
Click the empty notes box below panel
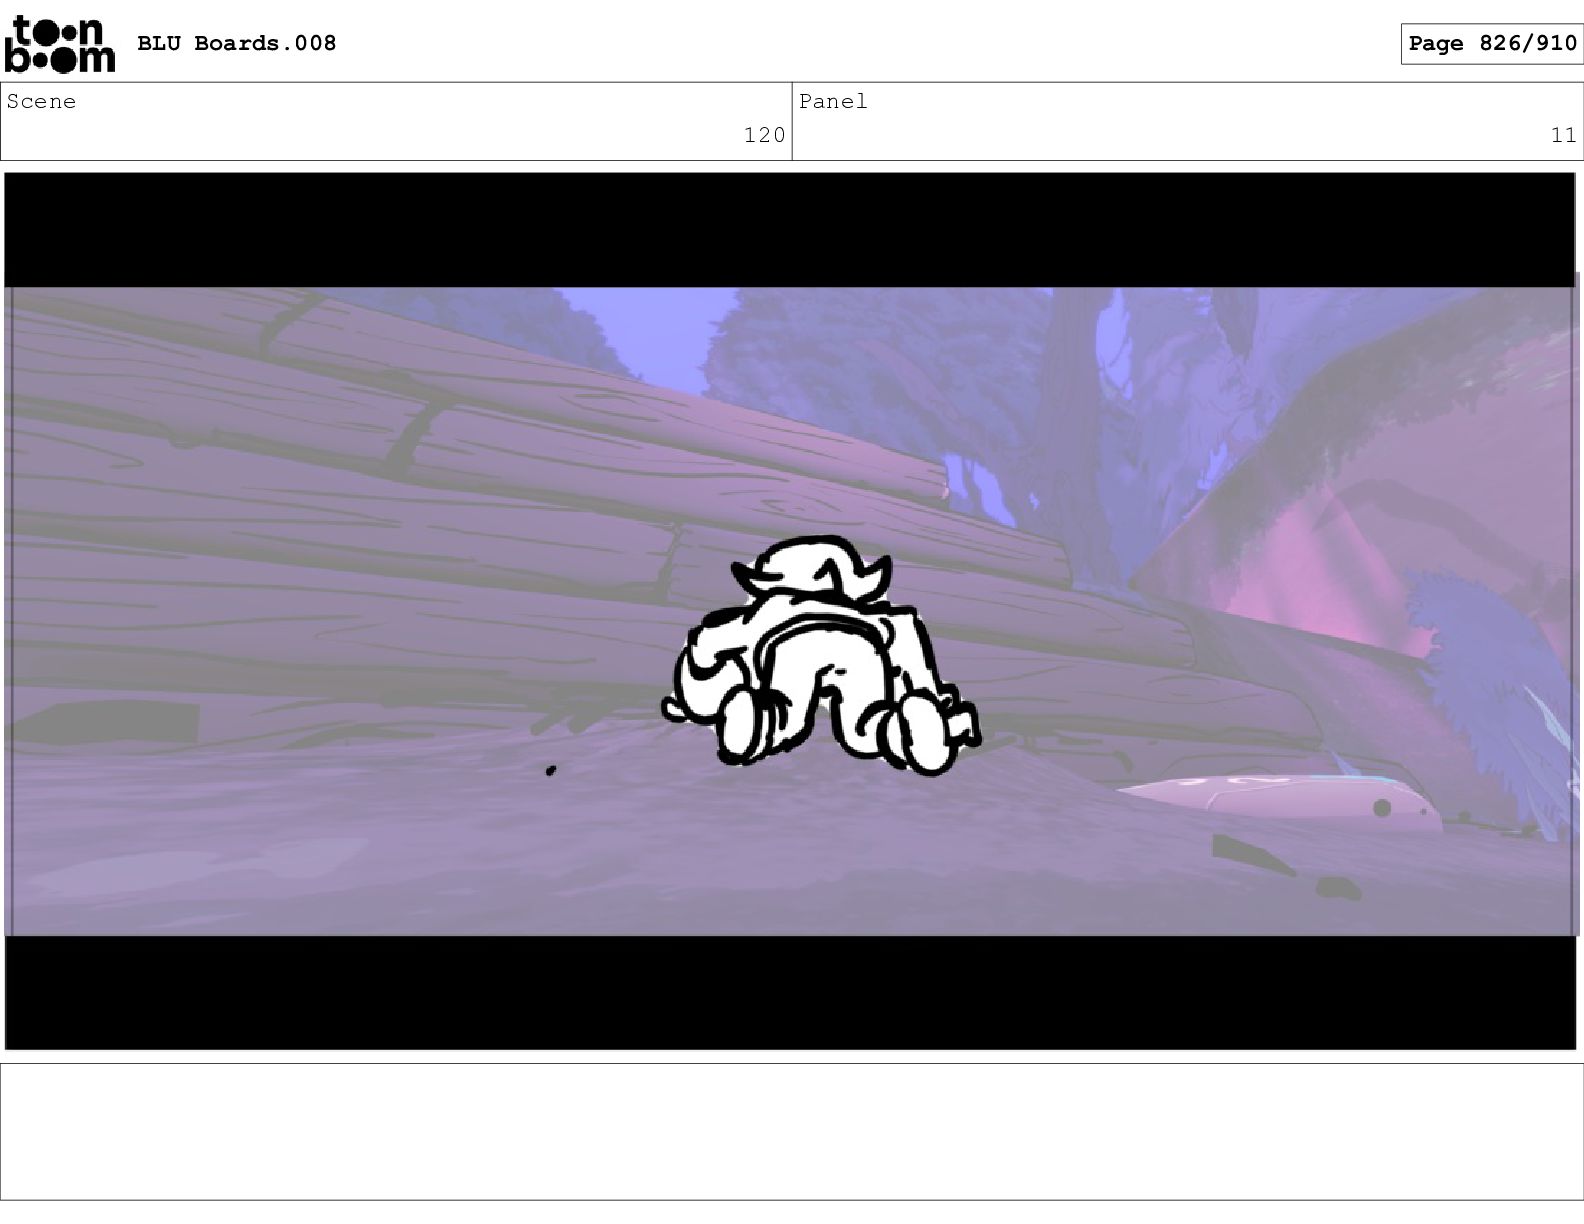pos(792,1131)
